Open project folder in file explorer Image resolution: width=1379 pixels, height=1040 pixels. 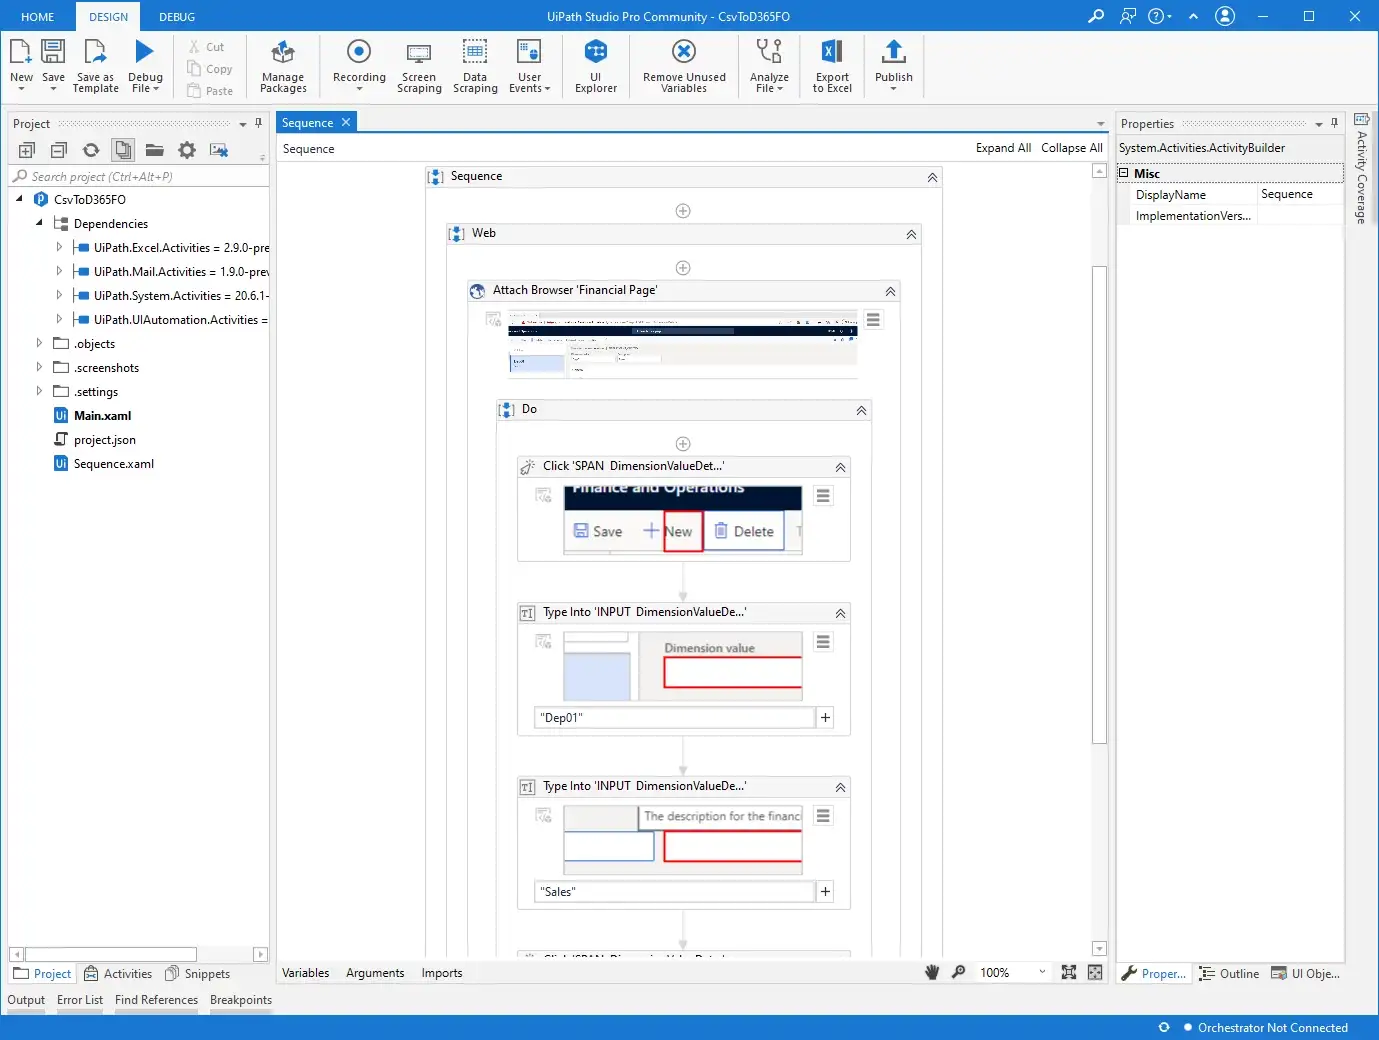pyautogui.click(x=155, y=150)
